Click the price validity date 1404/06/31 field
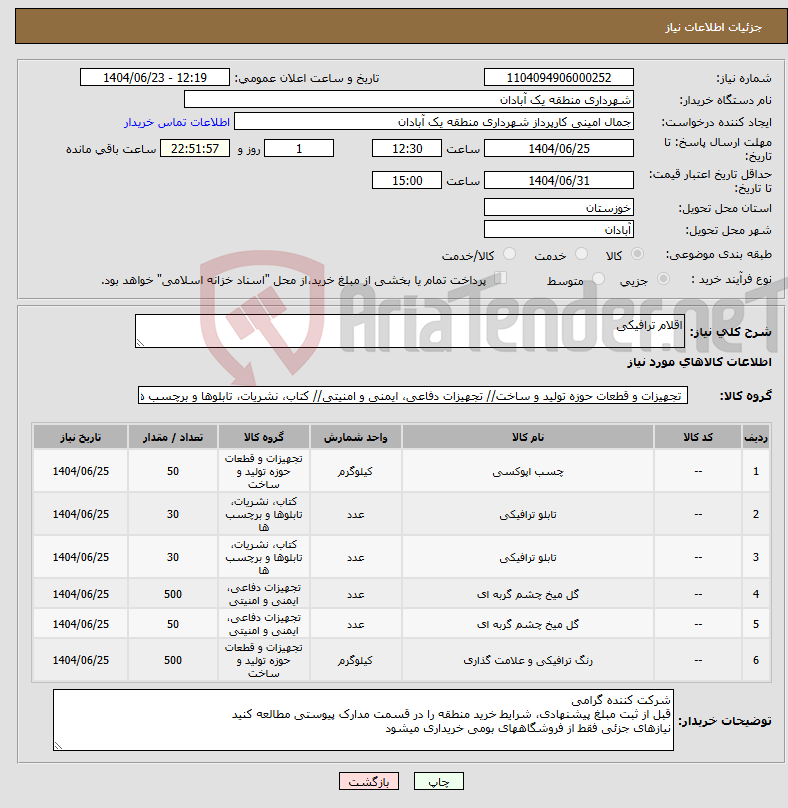 (559, 181)
